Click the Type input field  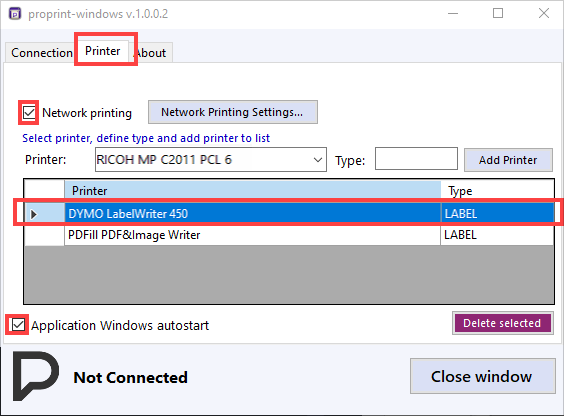coord(416,158)
